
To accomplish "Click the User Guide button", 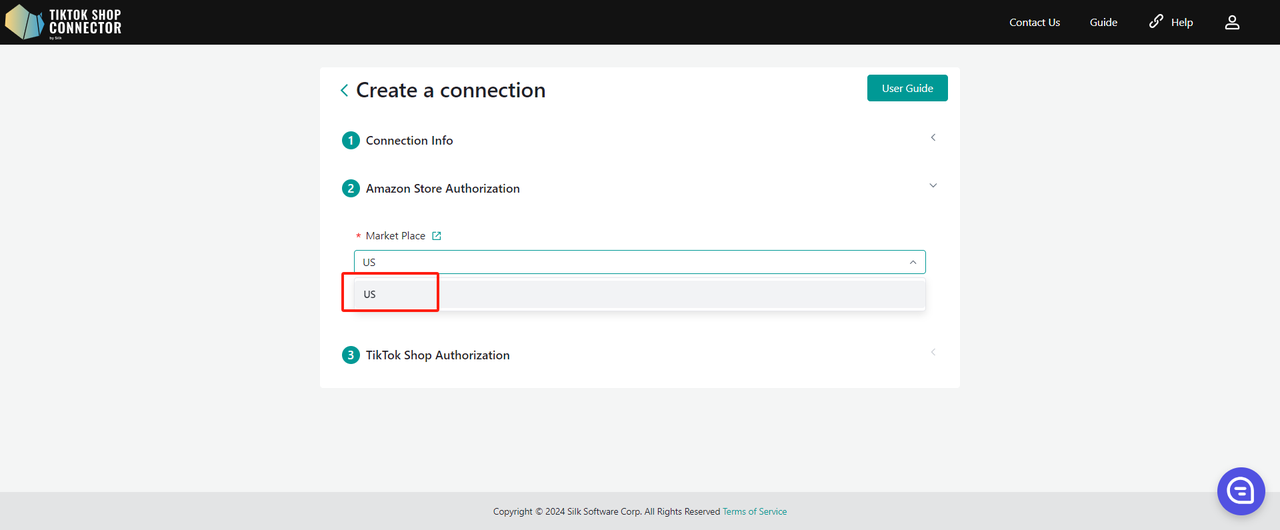I will 907,88.
